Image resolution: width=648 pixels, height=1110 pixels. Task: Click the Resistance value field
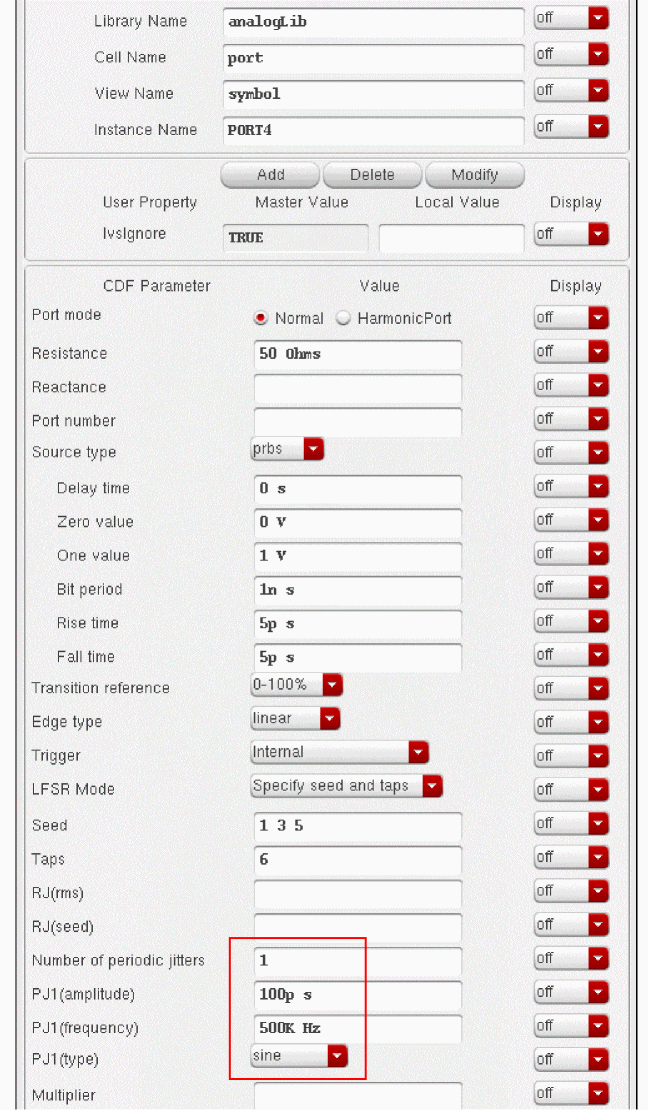tap(358, 354)
